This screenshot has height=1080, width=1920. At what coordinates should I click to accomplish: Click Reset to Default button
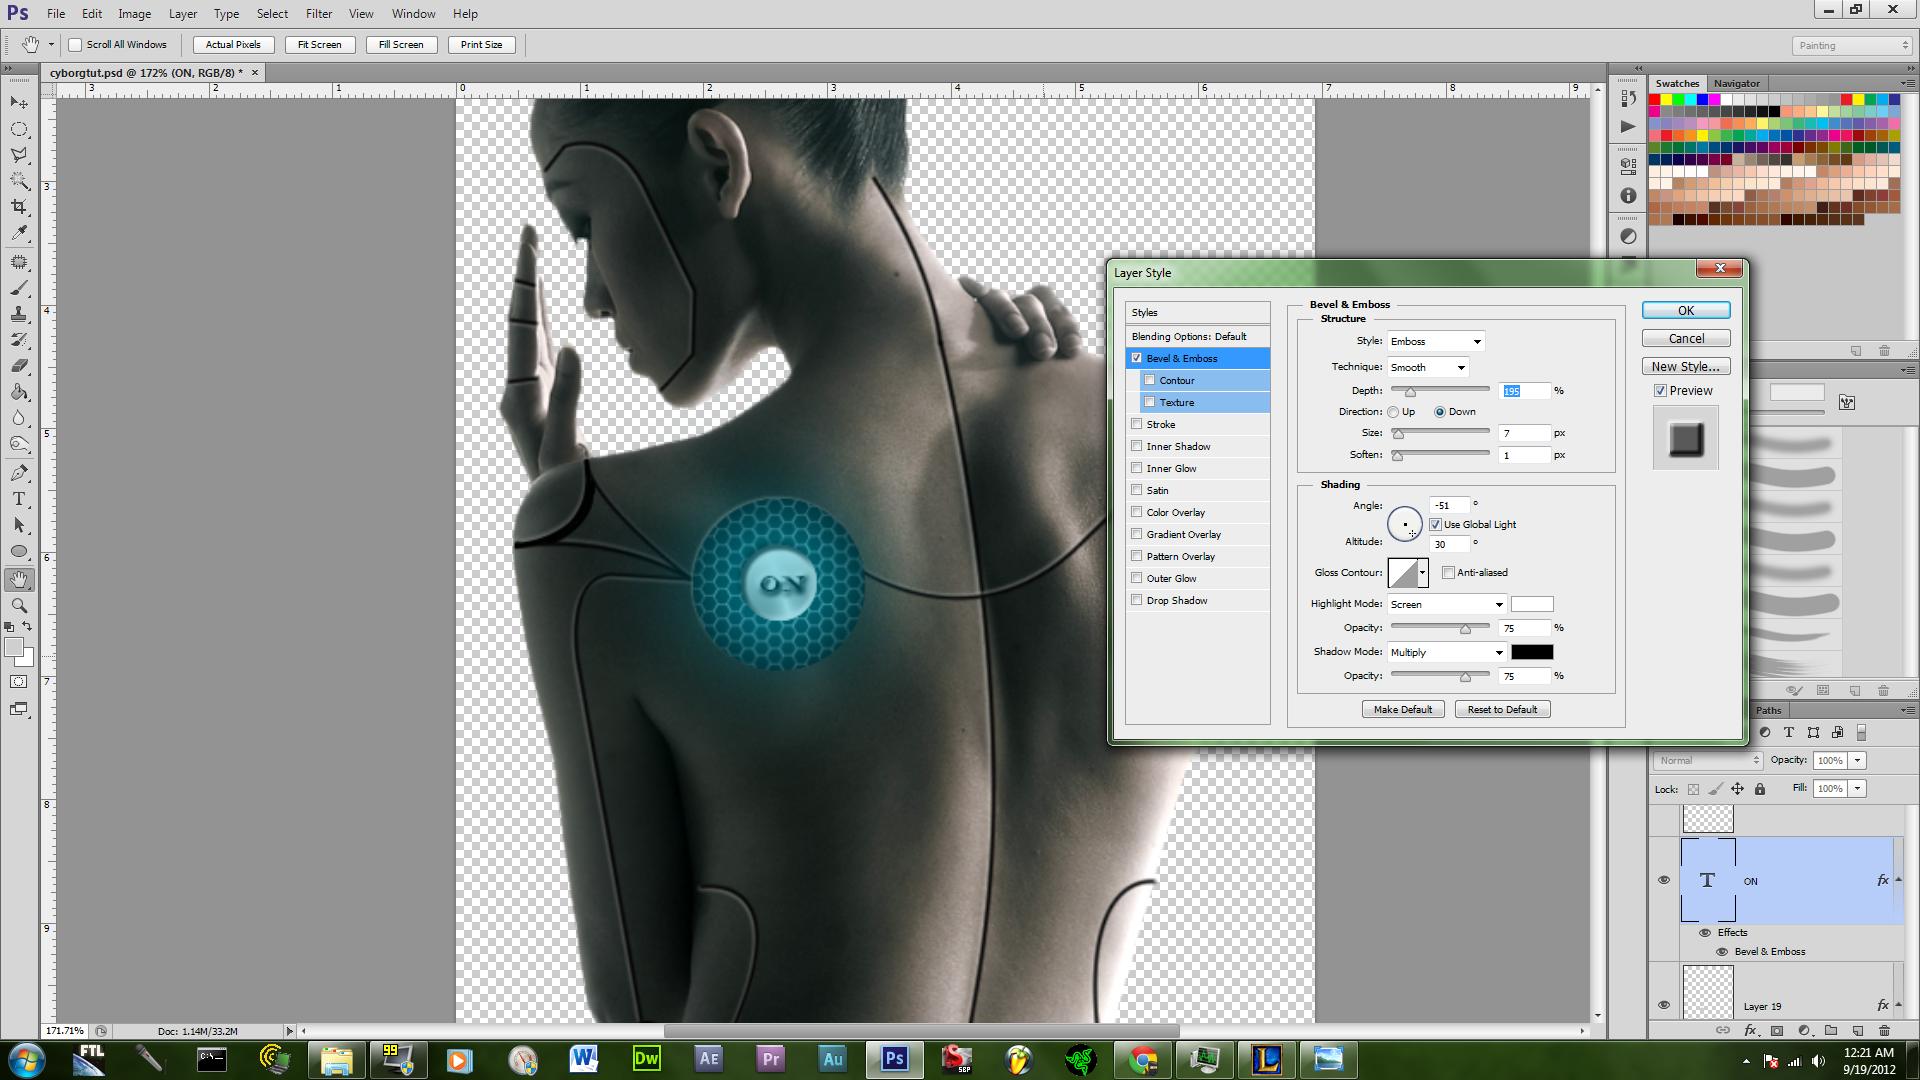click(x=1503, y=710)
